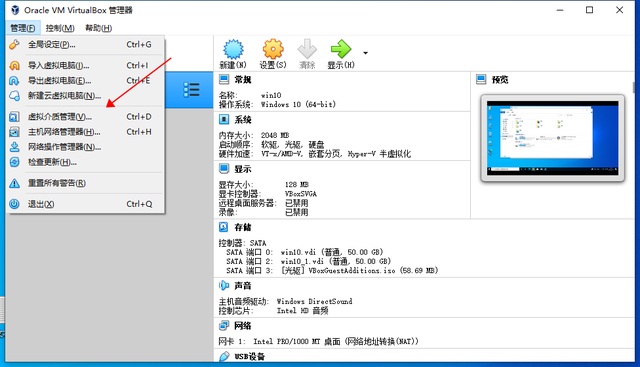This screenshot has height=367, width=640.
Task: Open the 网络 settings section title
Action: (243, 326)
